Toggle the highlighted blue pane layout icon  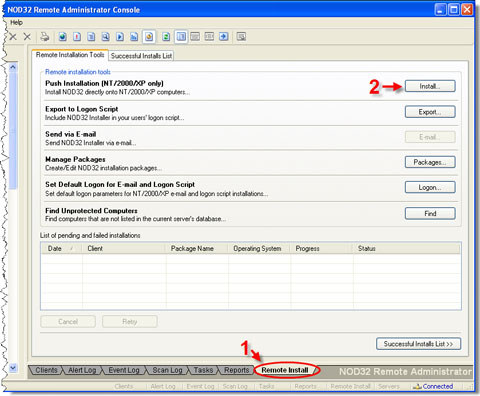click(181, 37)
